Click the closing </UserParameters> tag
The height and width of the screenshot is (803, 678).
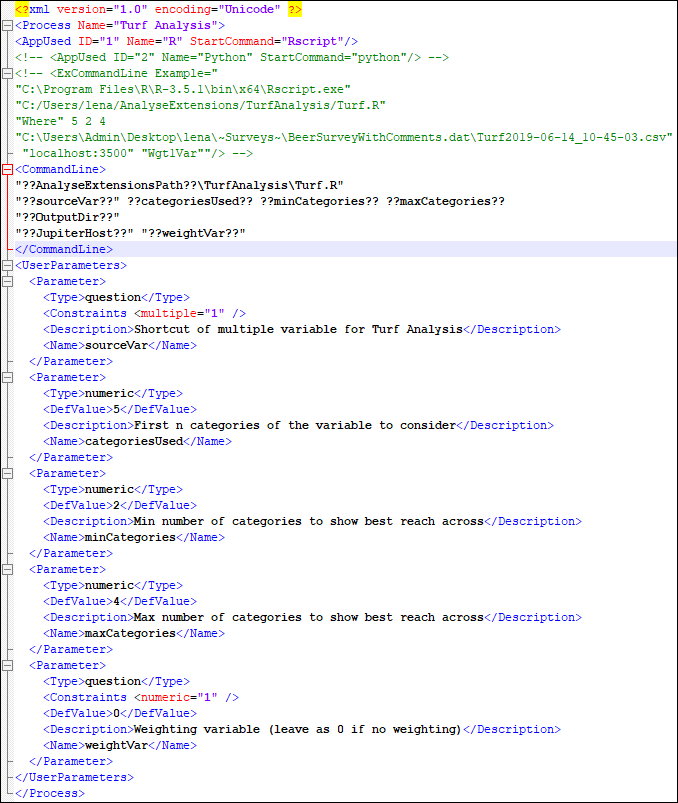[x=75, y=777]
